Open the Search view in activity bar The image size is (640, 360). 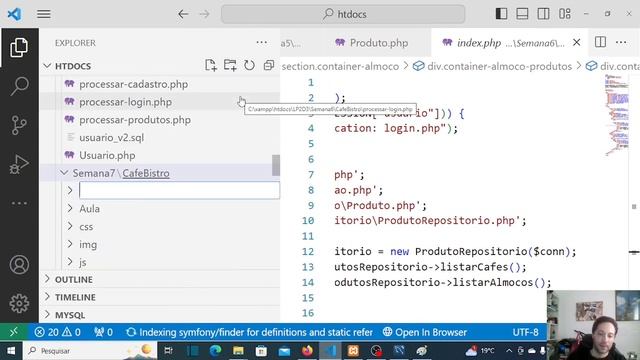(x=19, y=86)
